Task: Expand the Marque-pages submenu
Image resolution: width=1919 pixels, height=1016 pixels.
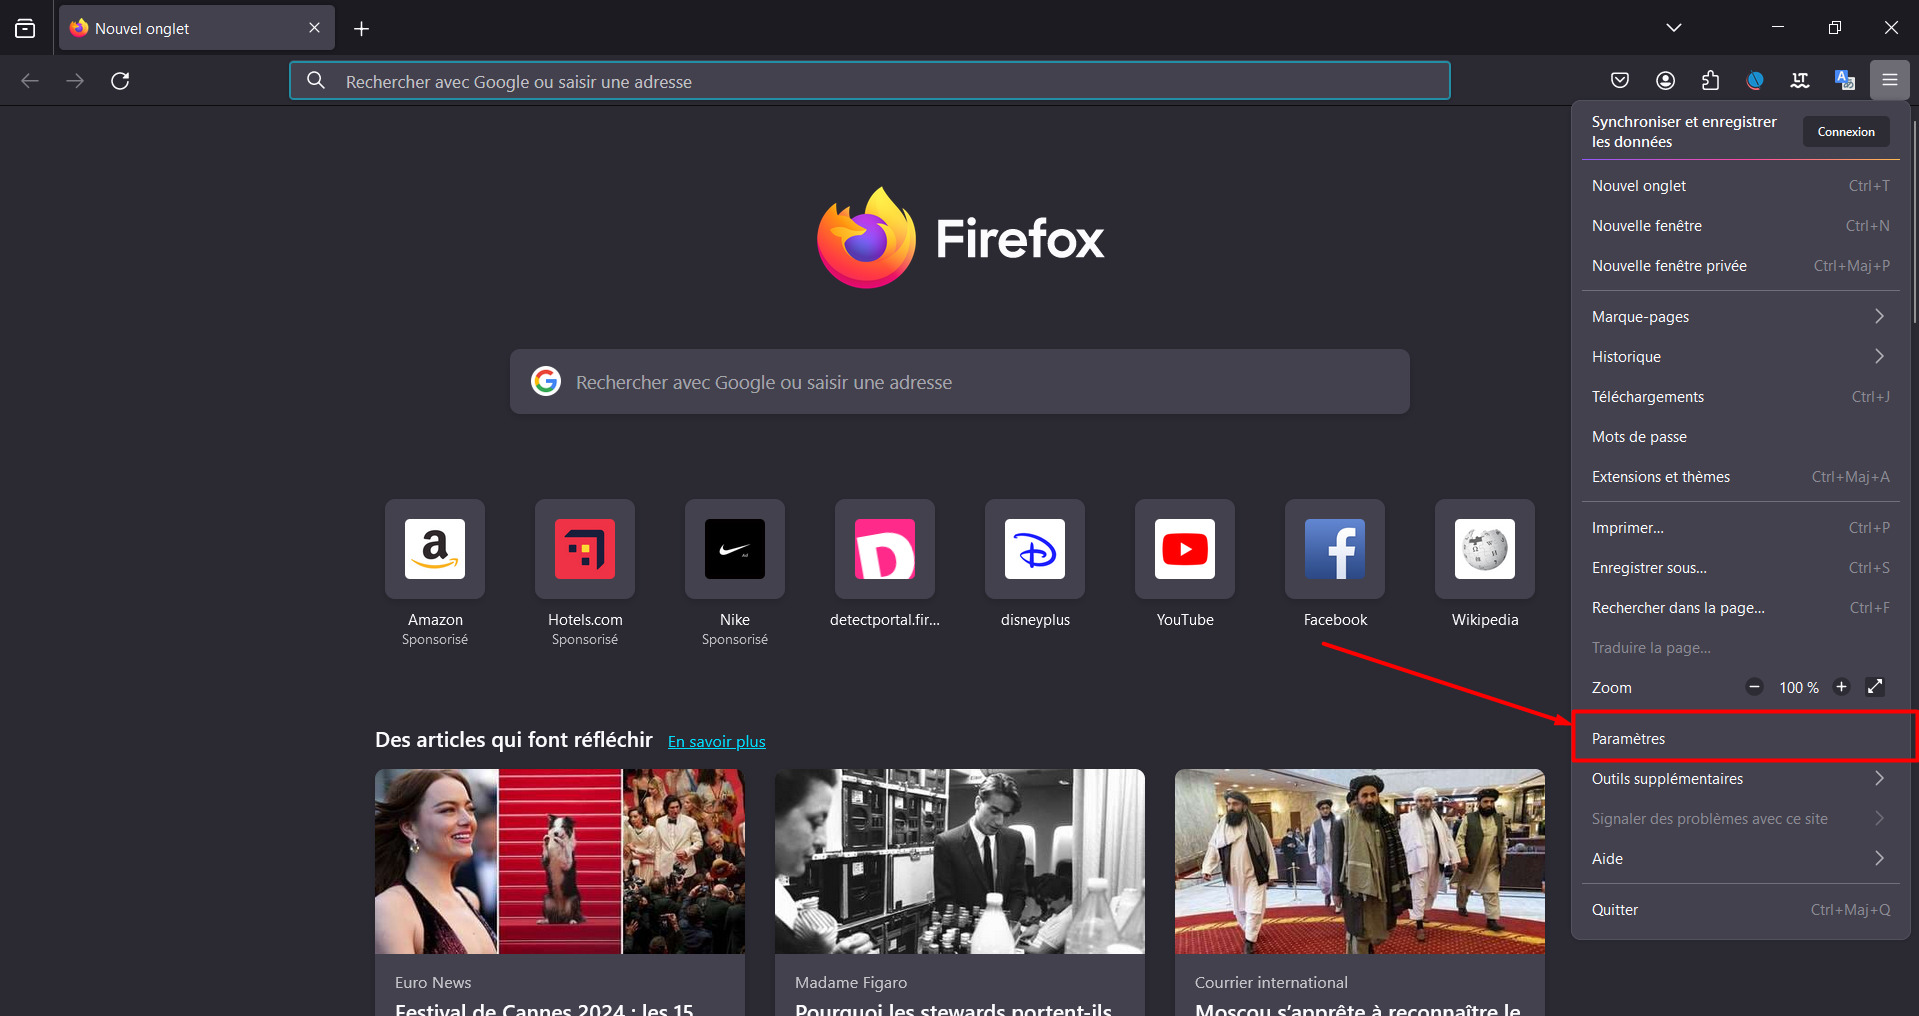Action: click(x=1740, y=317)
